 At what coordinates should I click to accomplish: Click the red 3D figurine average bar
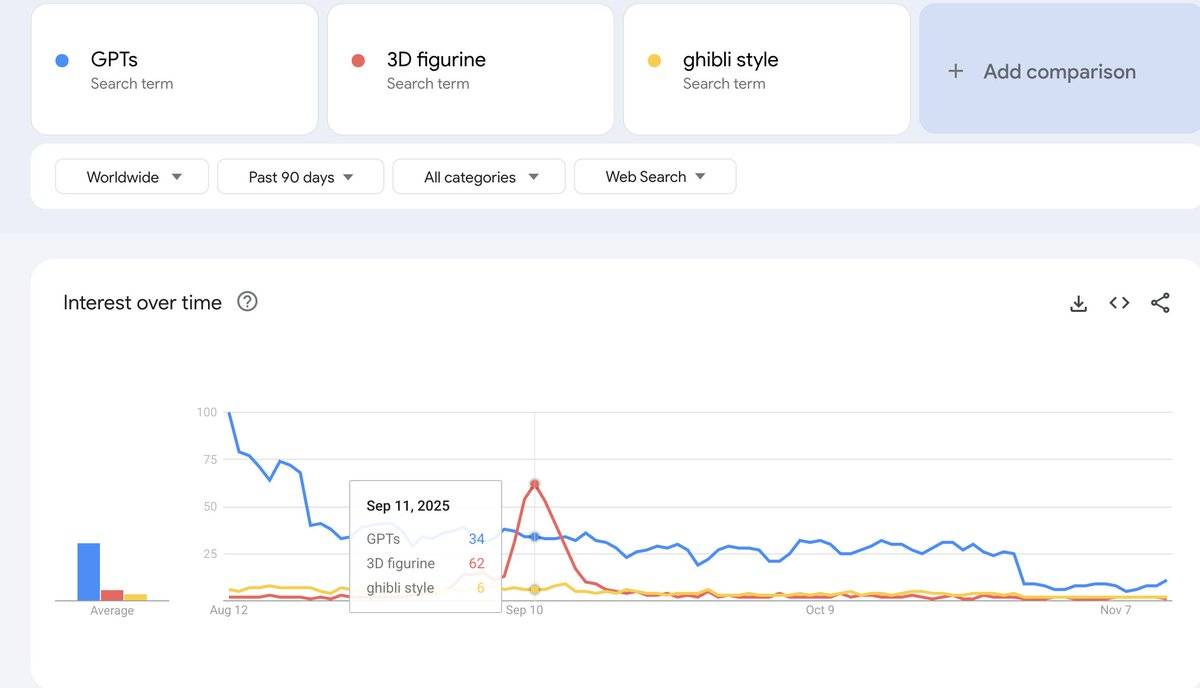tap(112, 595)
